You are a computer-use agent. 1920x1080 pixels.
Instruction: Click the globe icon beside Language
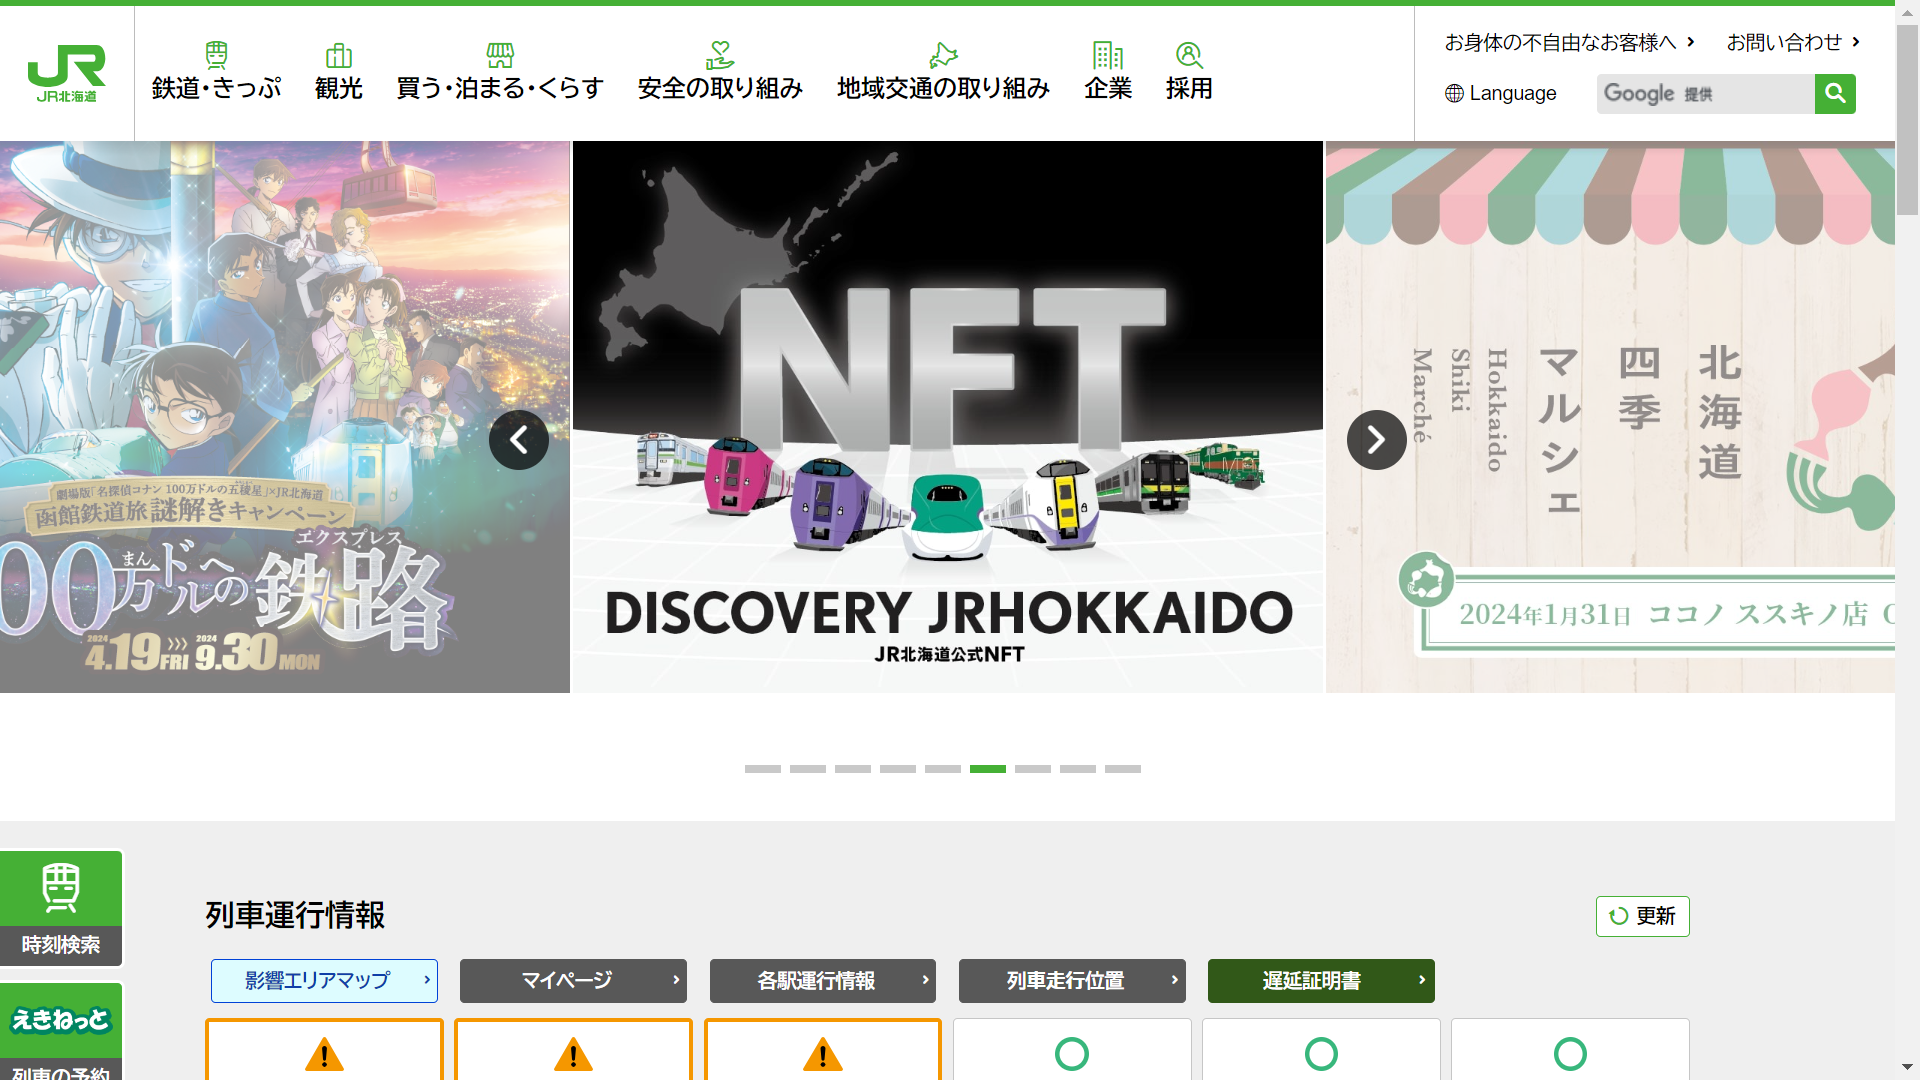click(x=1454, y=94)
